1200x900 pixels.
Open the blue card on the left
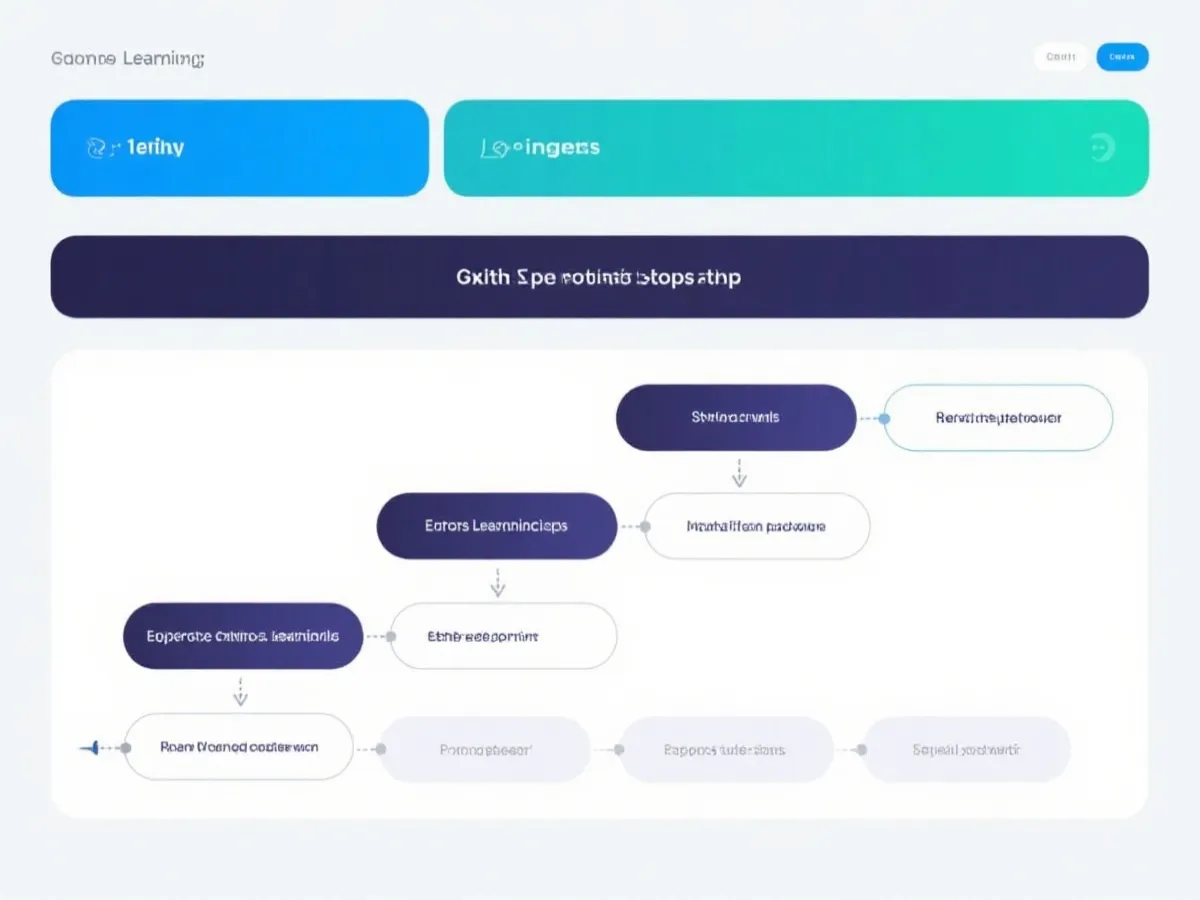point(240,148)
